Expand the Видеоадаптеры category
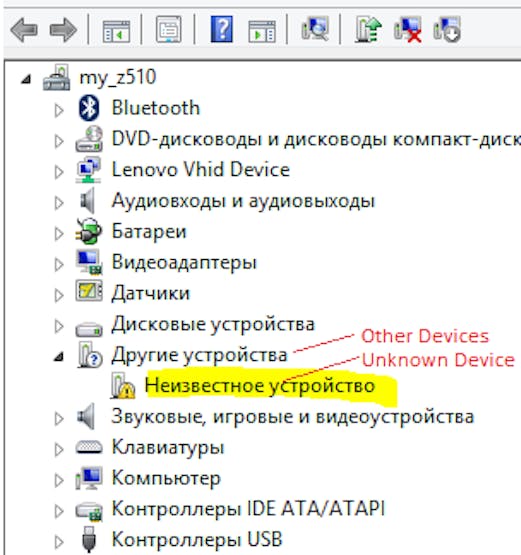This screenshot has width=521, height=555. point(59,264)
